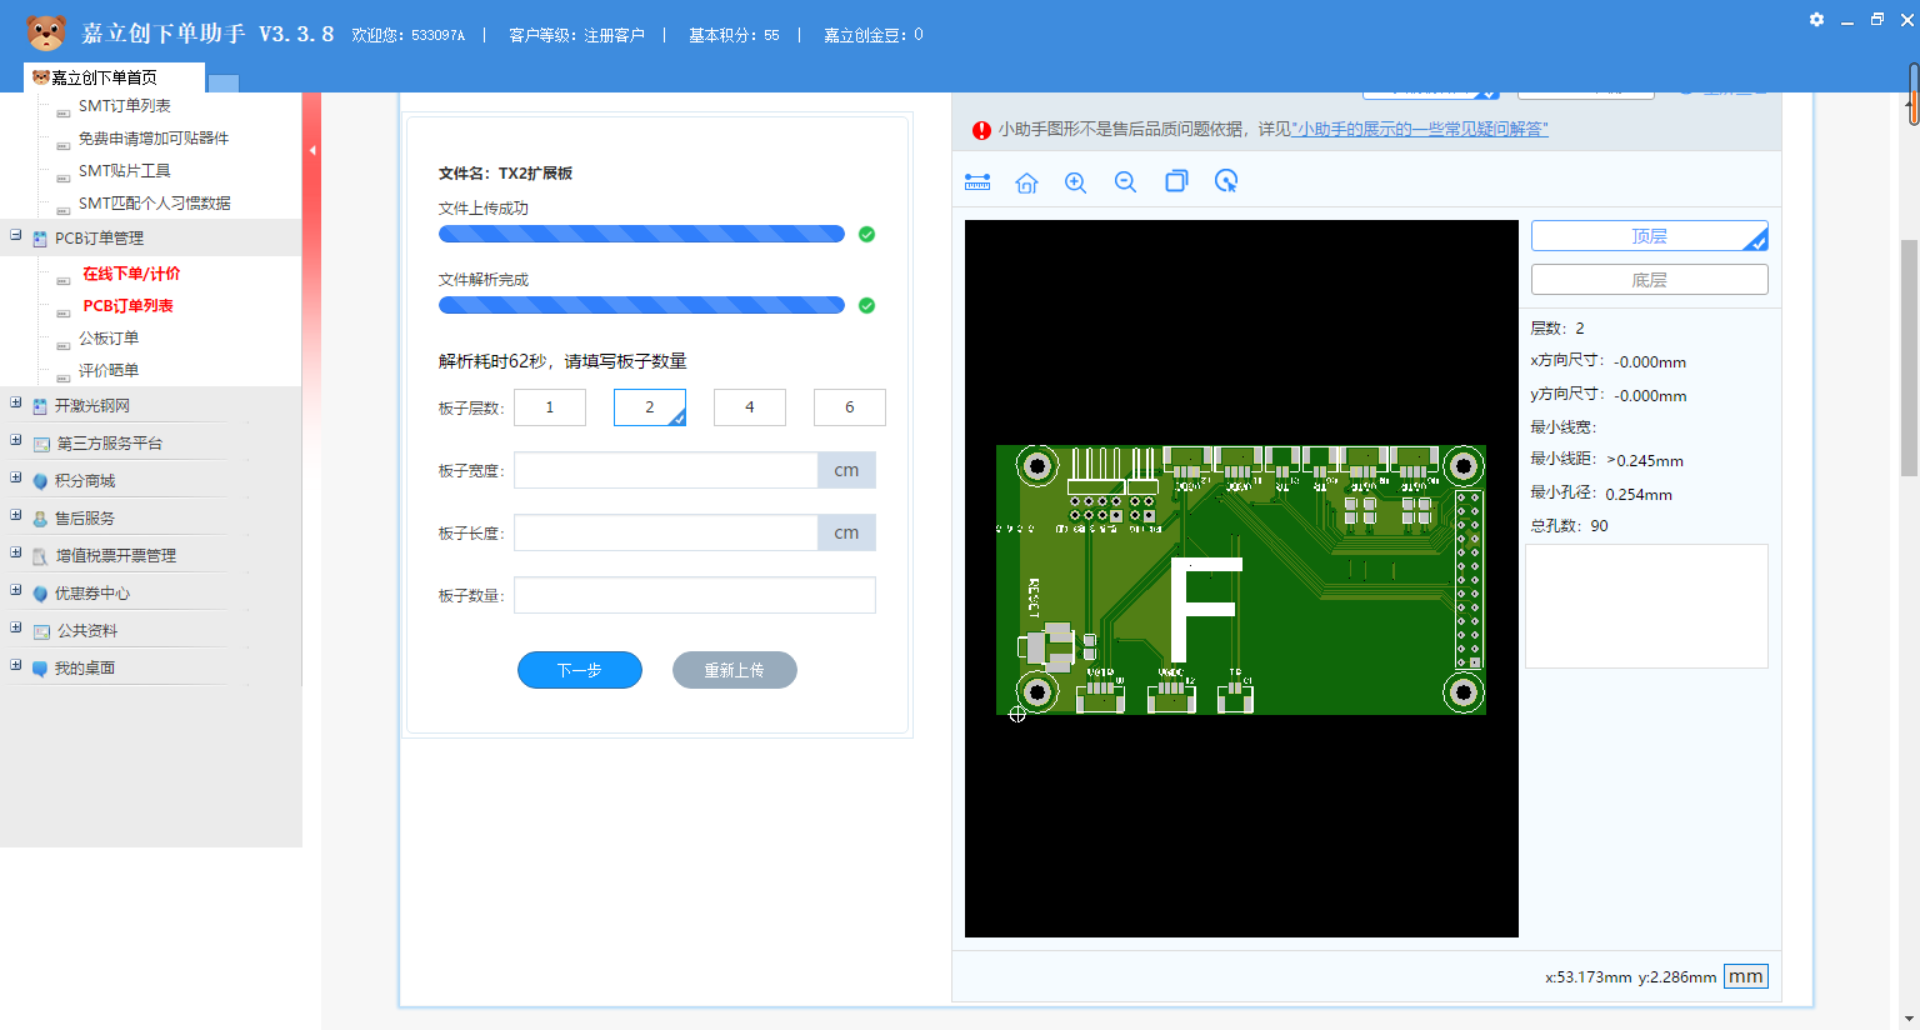1920x1030 pixels.
Task: Click 第三方服务平台 icon
Action: coord(41,444)
